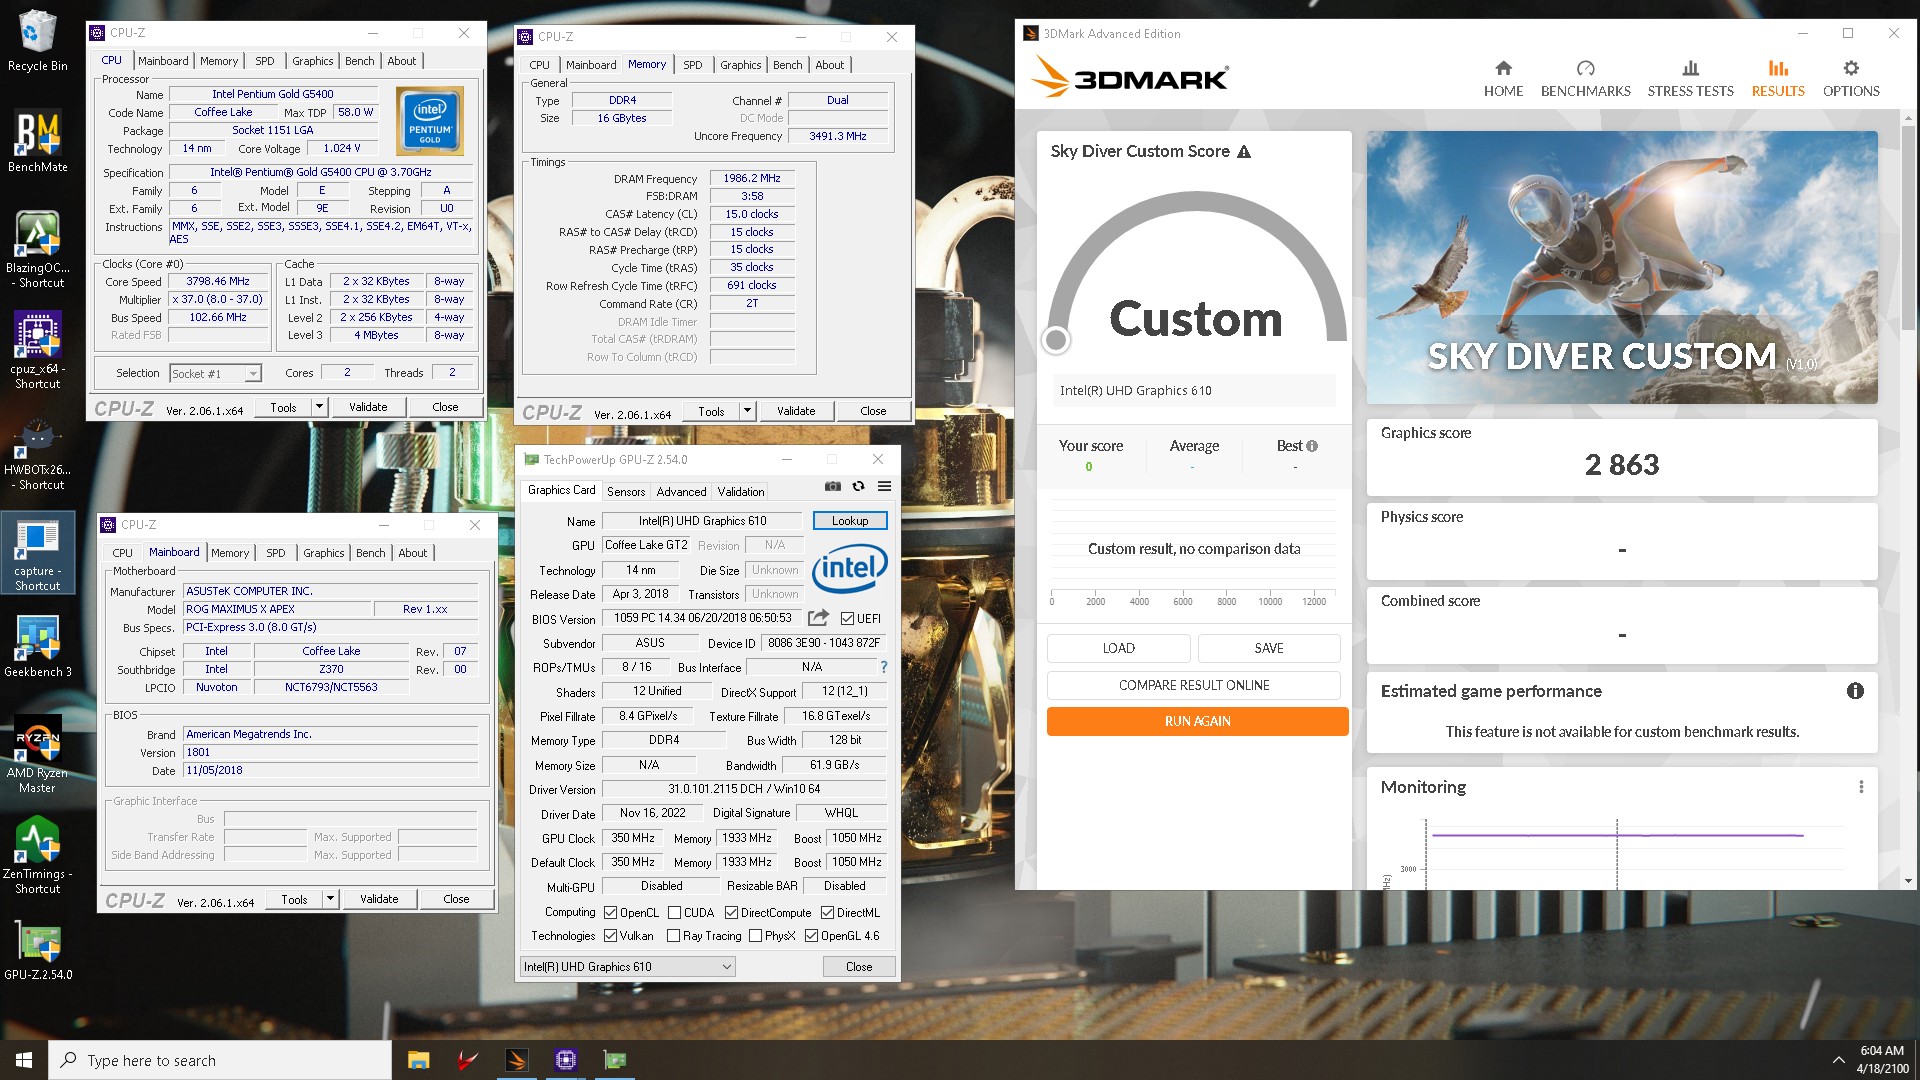Toggle PhysX checkbox in GPU-Z
The height and width of the screenshot is (1080, 1920).
tap(755, 936)
